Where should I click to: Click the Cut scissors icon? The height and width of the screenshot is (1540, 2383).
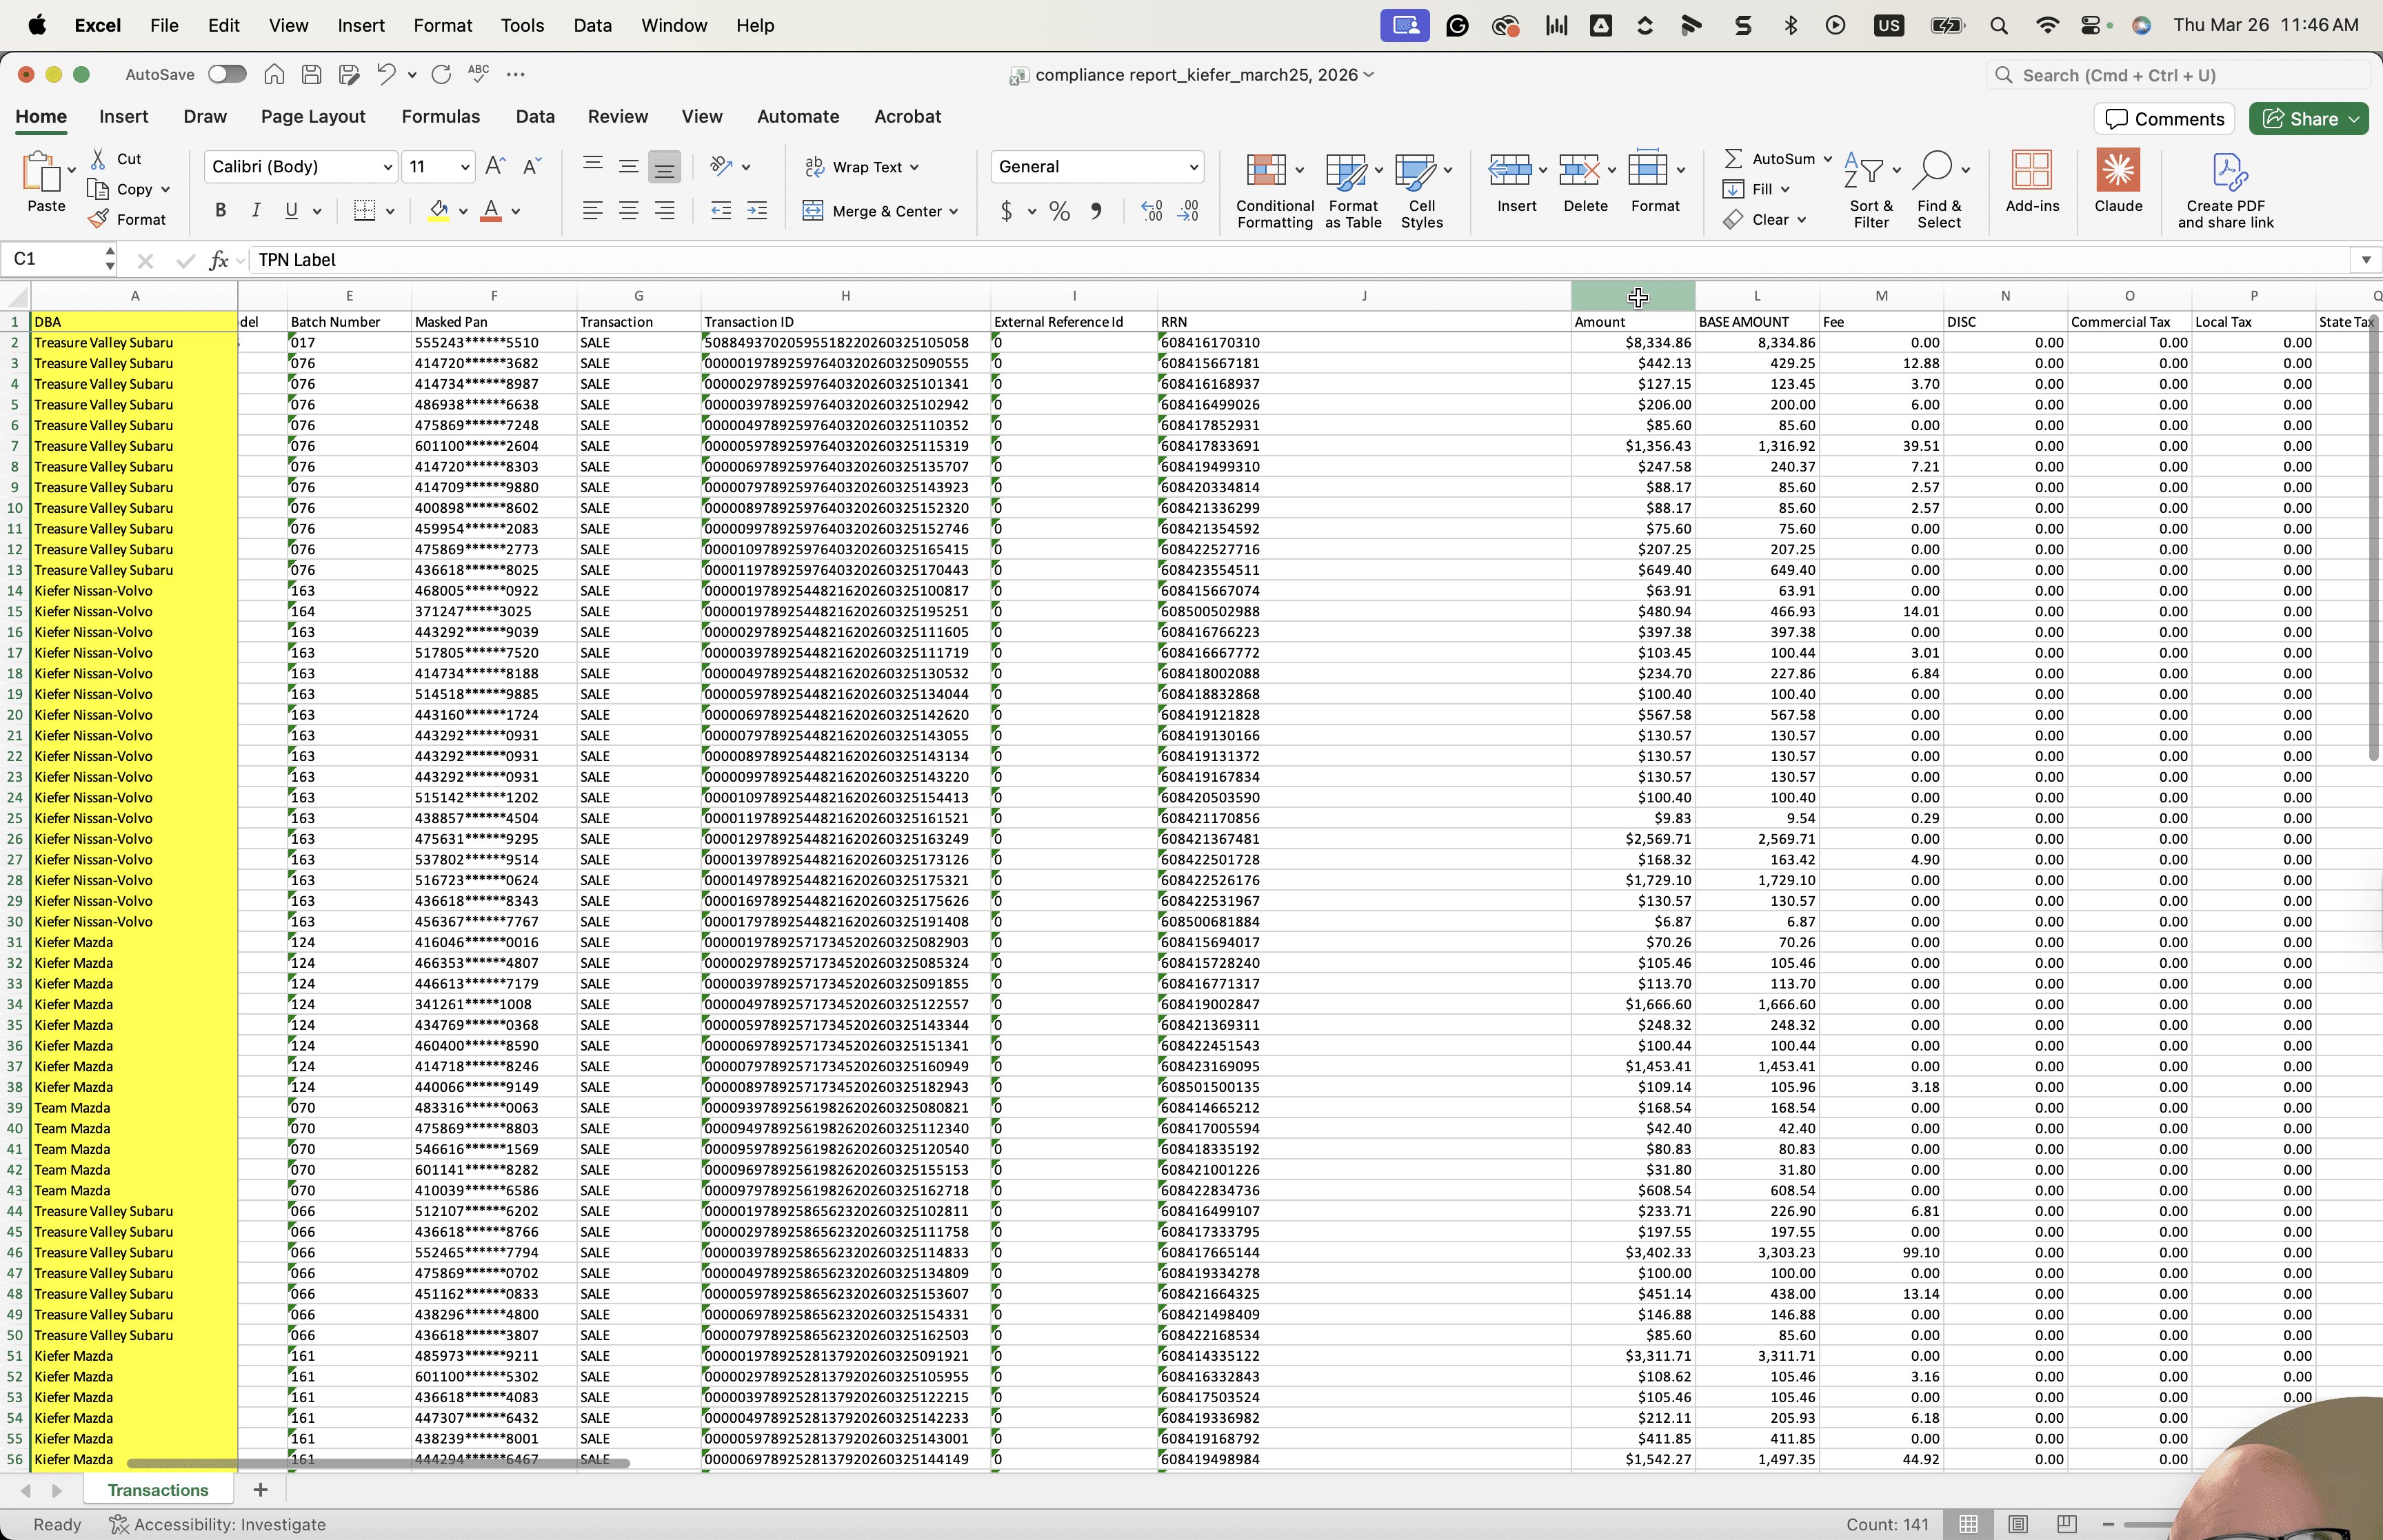(x=98, y=159)
